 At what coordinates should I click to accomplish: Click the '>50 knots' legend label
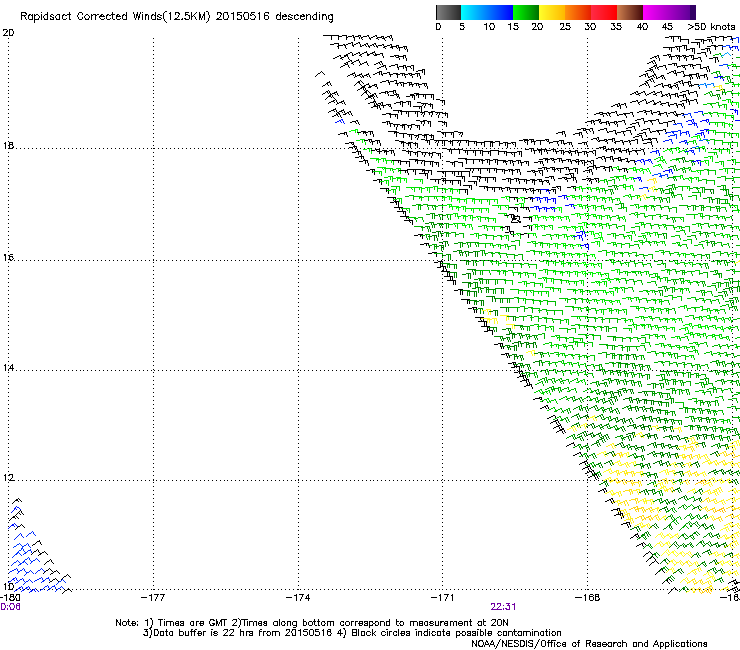pos(711,27)
